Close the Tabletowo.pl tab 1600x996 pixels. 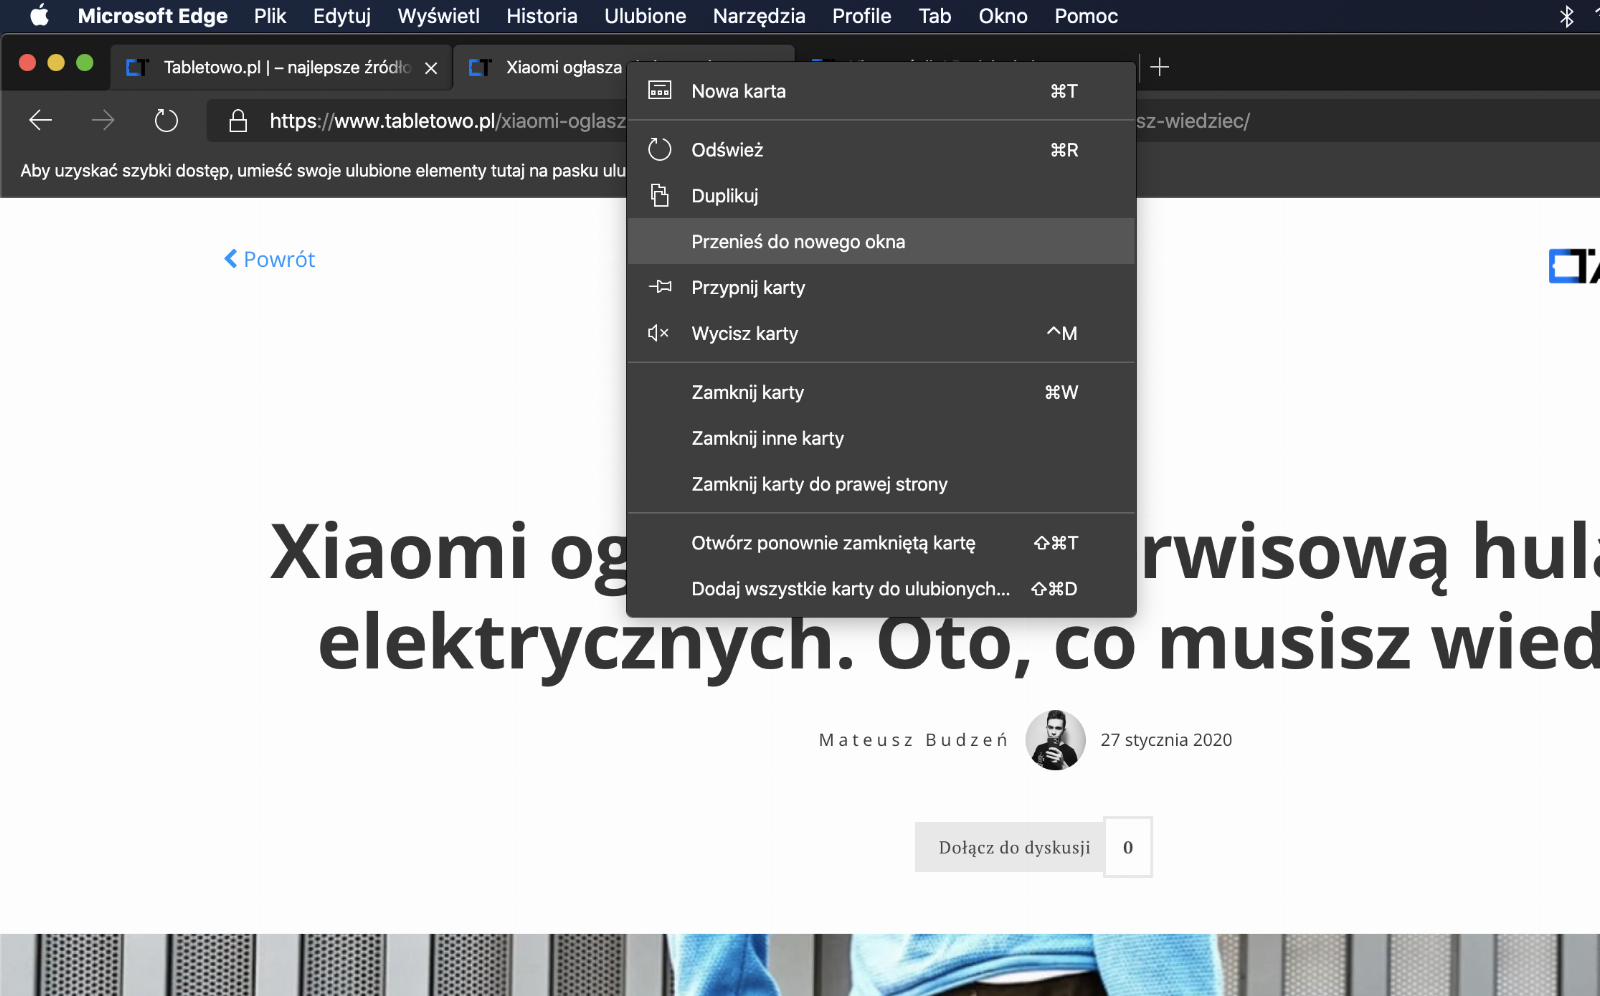pos(431,68)
